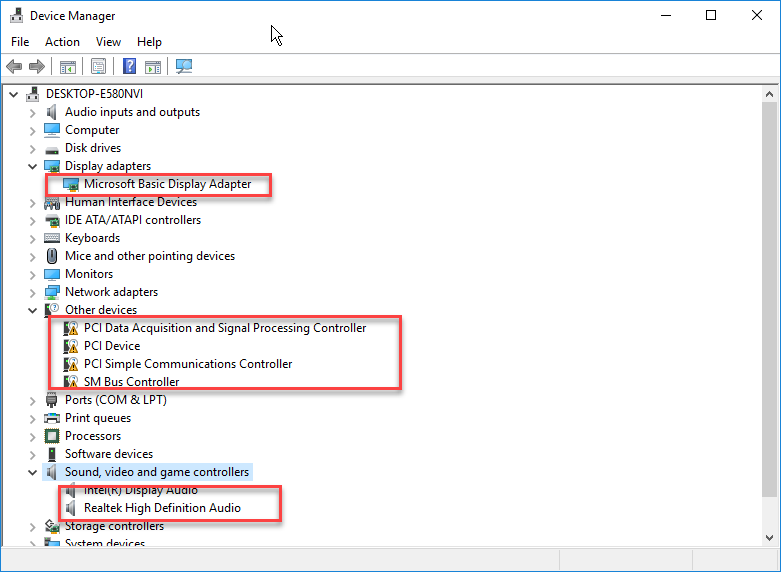Click the Properties toolbar icon

coord(98,67)
